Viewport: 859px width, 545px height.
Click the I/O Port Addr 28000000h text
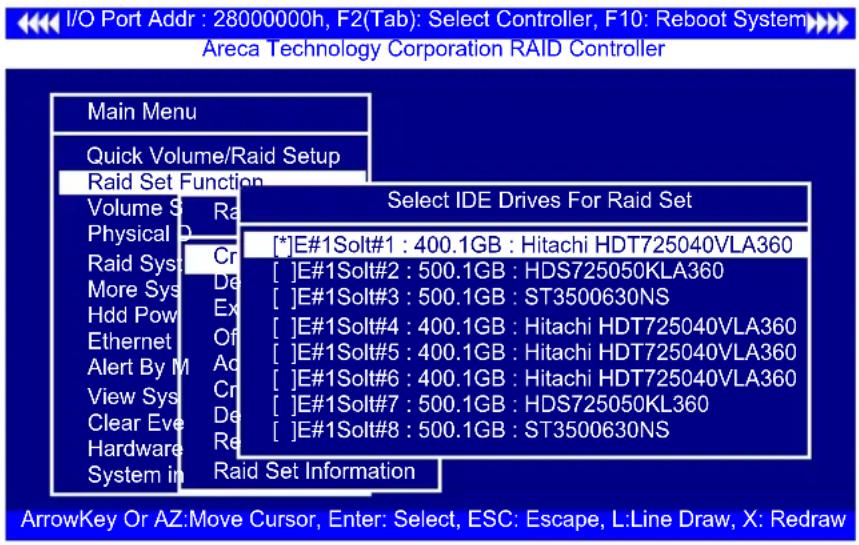[195, 21]
